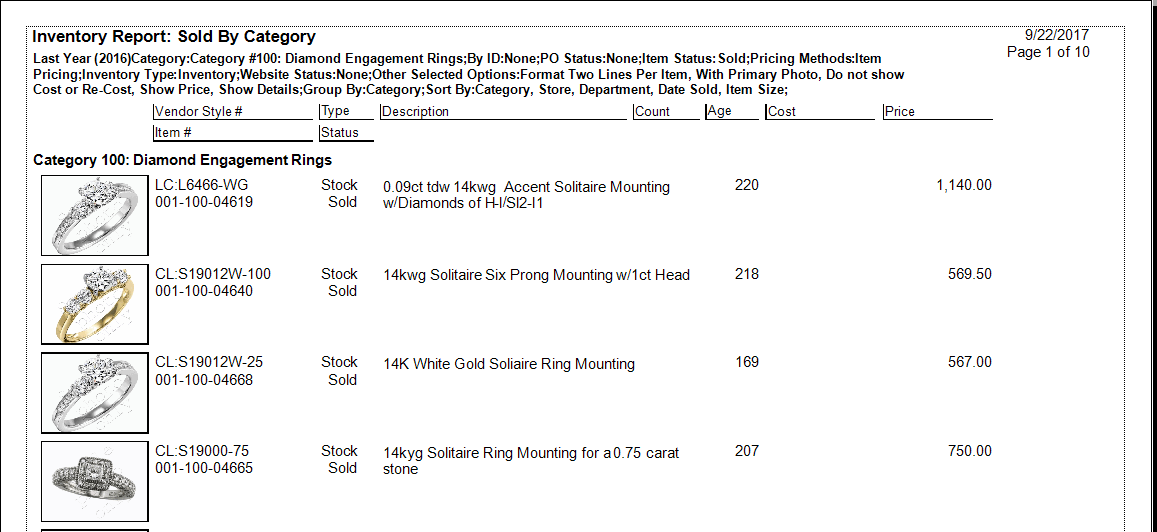Click the 750.00 price value

(x=969, y=451)
